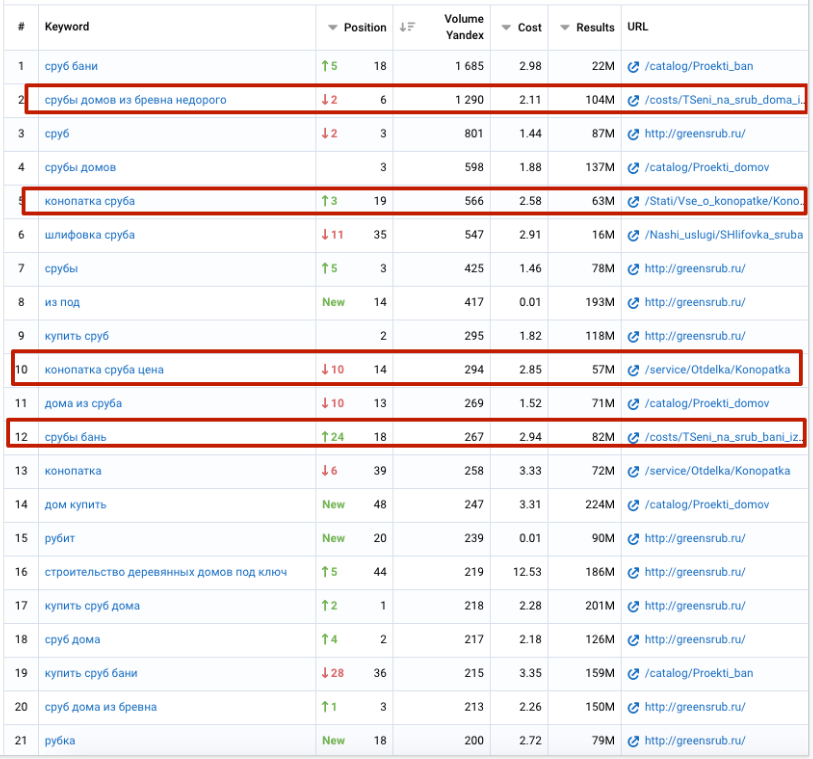813x759 pixels.
Task: Expand the Results column filter dropdown arrow
Action: click(566, 28)
